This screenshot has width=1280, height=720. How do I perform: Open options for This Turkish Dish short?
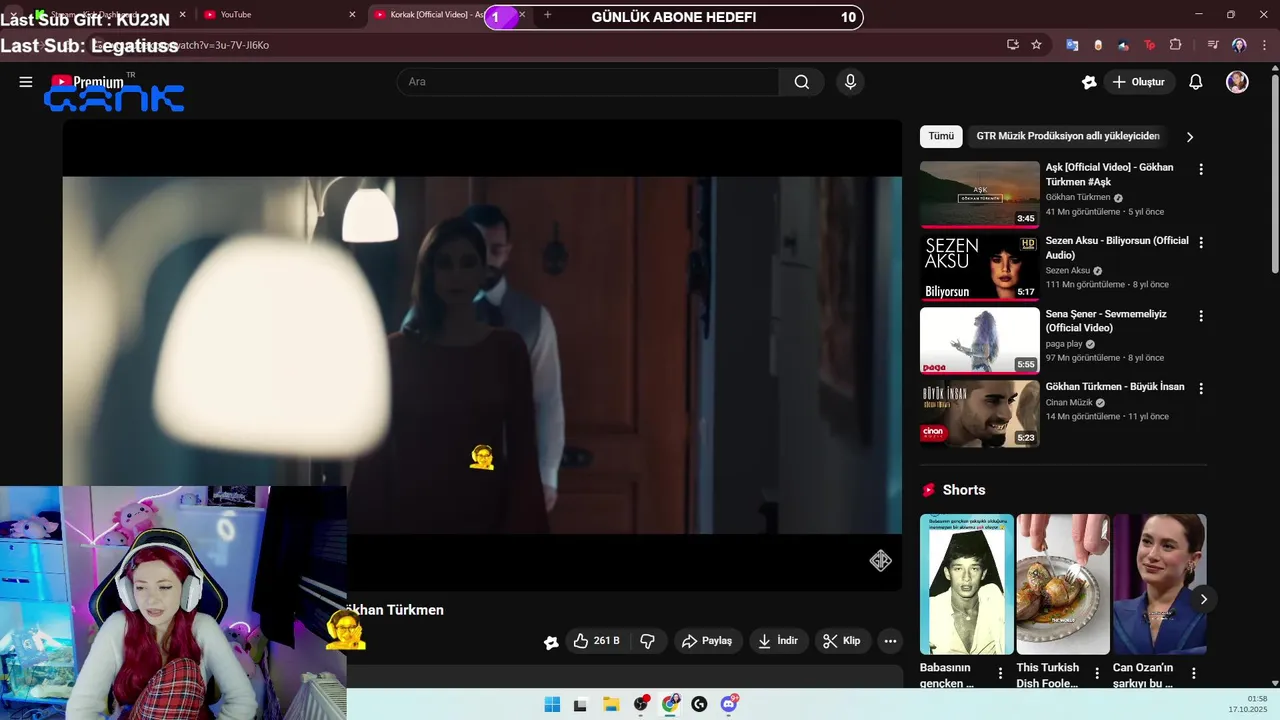[x=1097, y=673]
